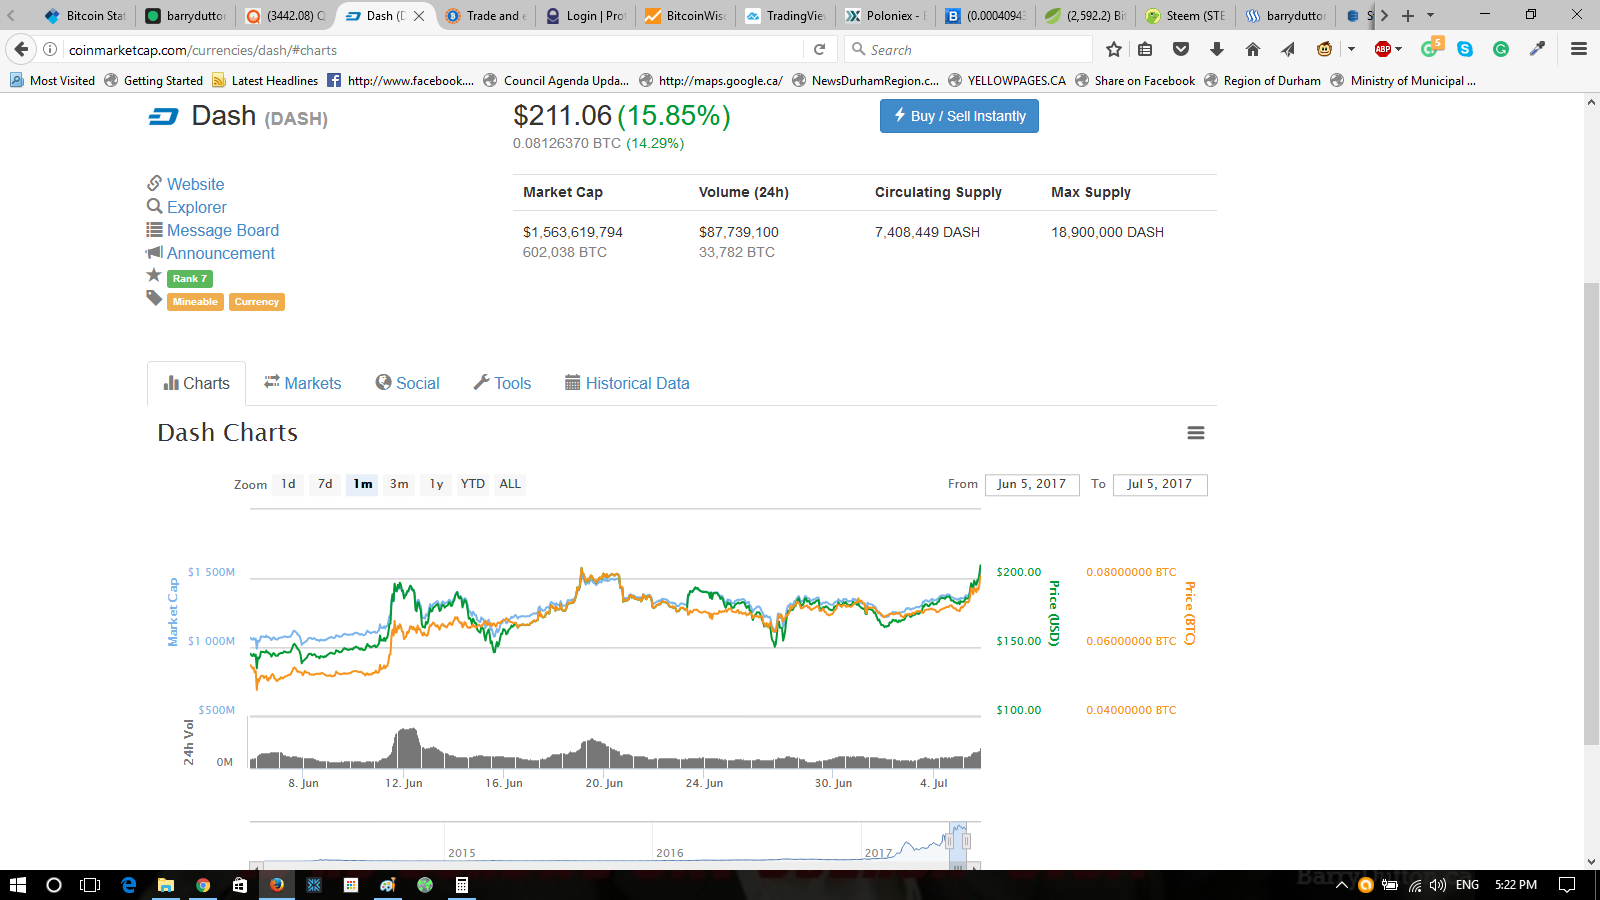Screen dimensions: 1600x900
Task: Open the chart context menu icon
Action: pyautogui.click(x=1195, y=433)
